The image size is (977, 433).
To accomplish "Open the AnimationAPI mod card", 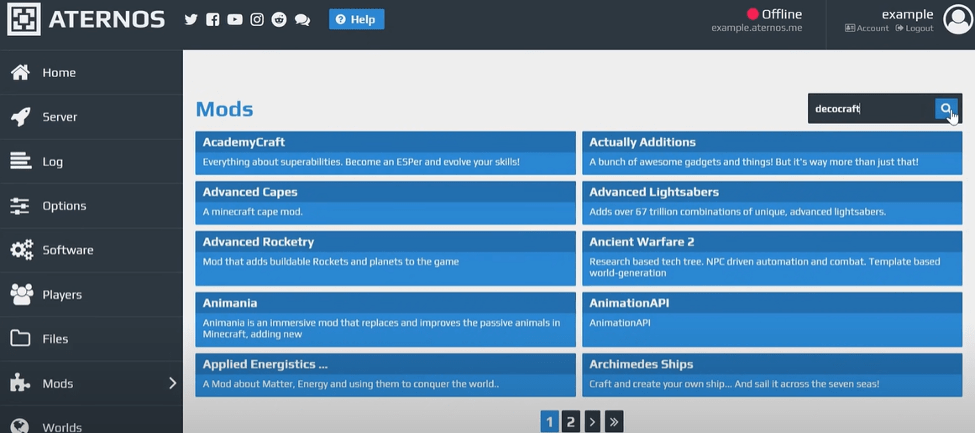I will point(772,320).
